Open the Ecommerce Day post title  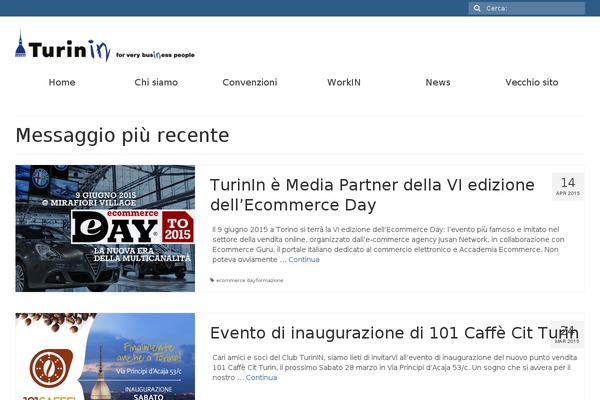click(x=373, y=194)
